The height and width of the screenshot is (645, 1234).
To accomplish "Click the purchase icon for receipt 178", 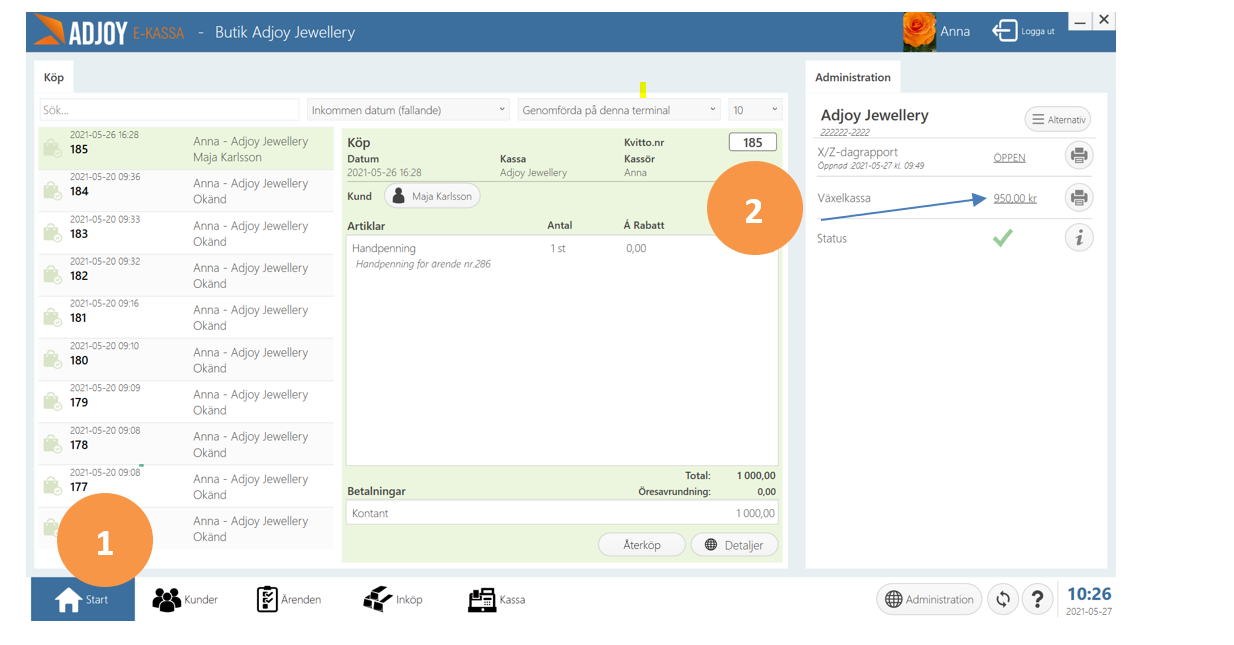I will (52, 444).
